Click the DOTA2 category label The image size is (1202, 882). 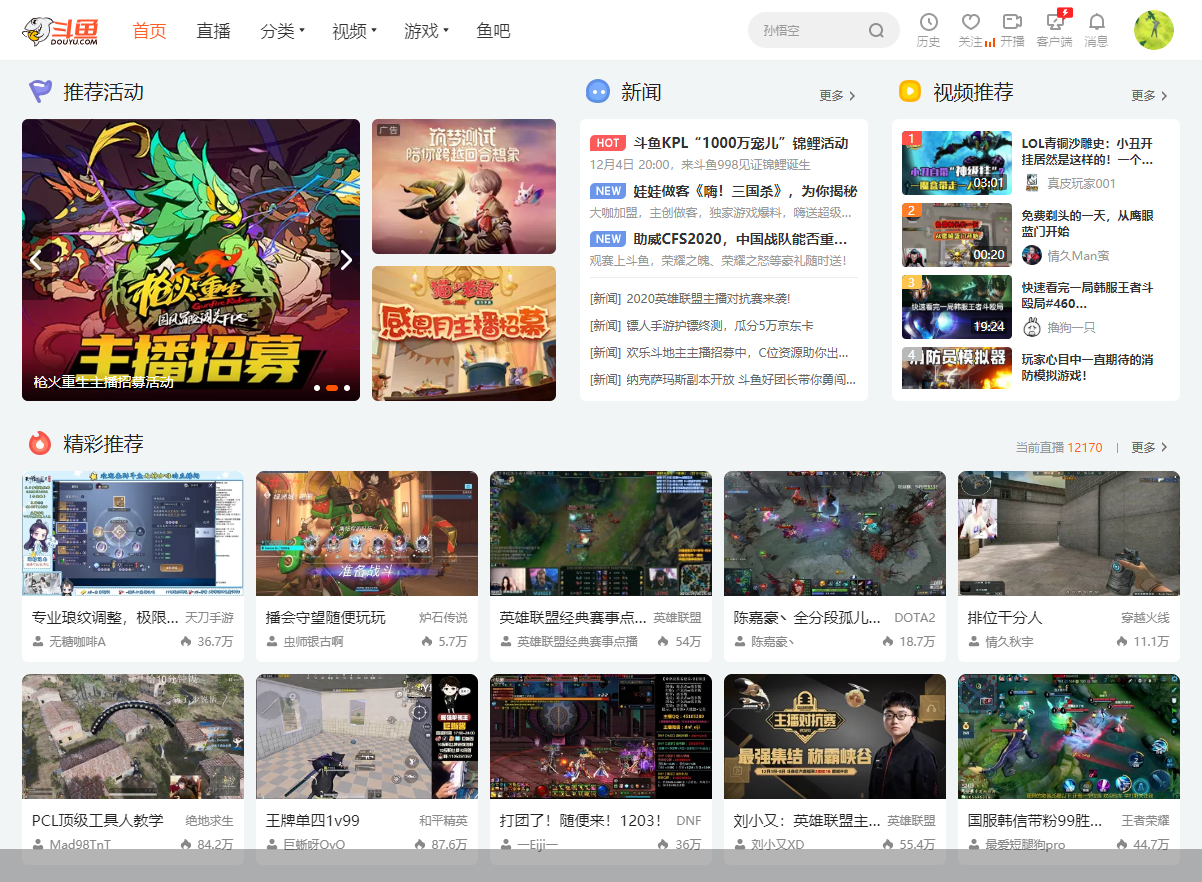click(914, 617)
